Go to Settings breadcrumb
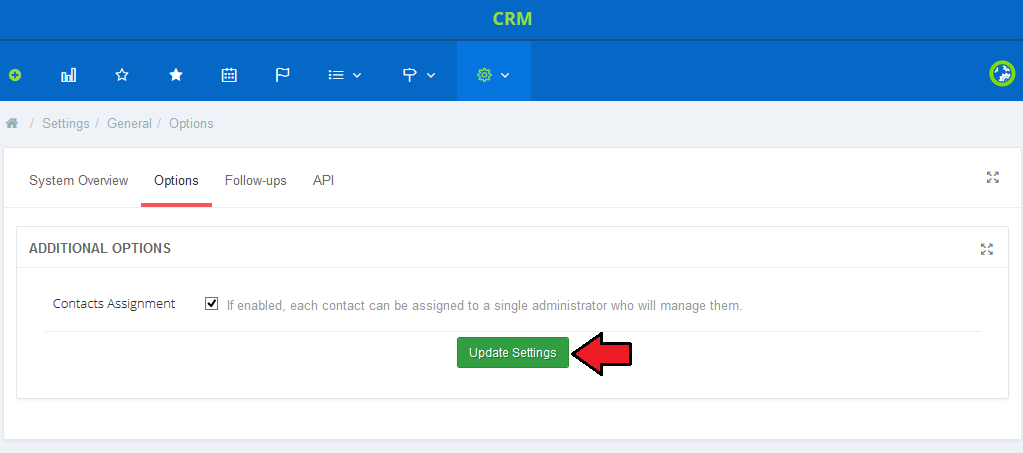1023x453 pixels. coord(66,123)
